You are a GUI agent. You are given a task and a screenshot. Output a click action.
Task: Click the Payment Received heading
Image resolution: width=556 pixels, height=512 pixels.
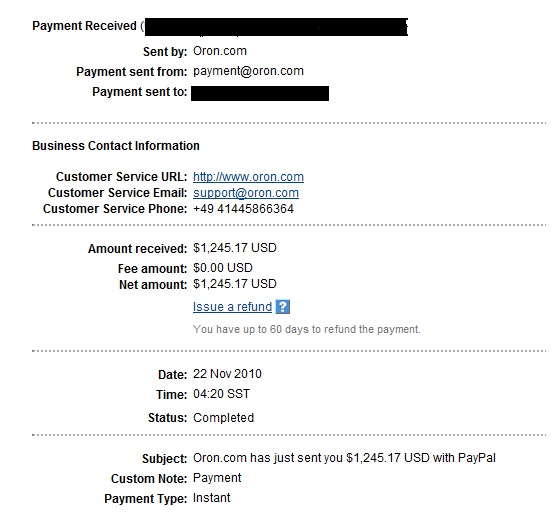click(84, 26)
